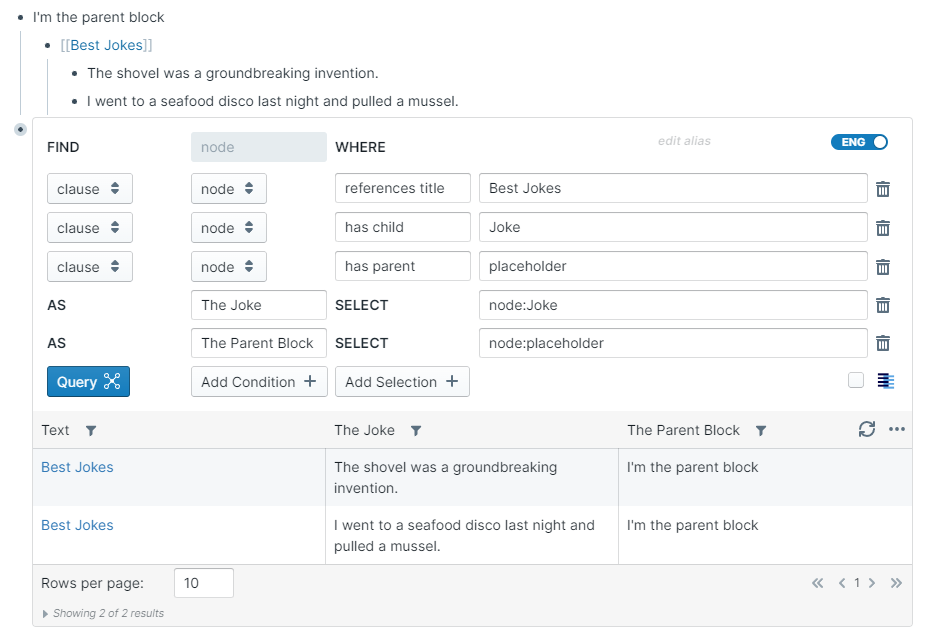Open the node dropdown in second row

pyautogui.click(x=228, y=228)
